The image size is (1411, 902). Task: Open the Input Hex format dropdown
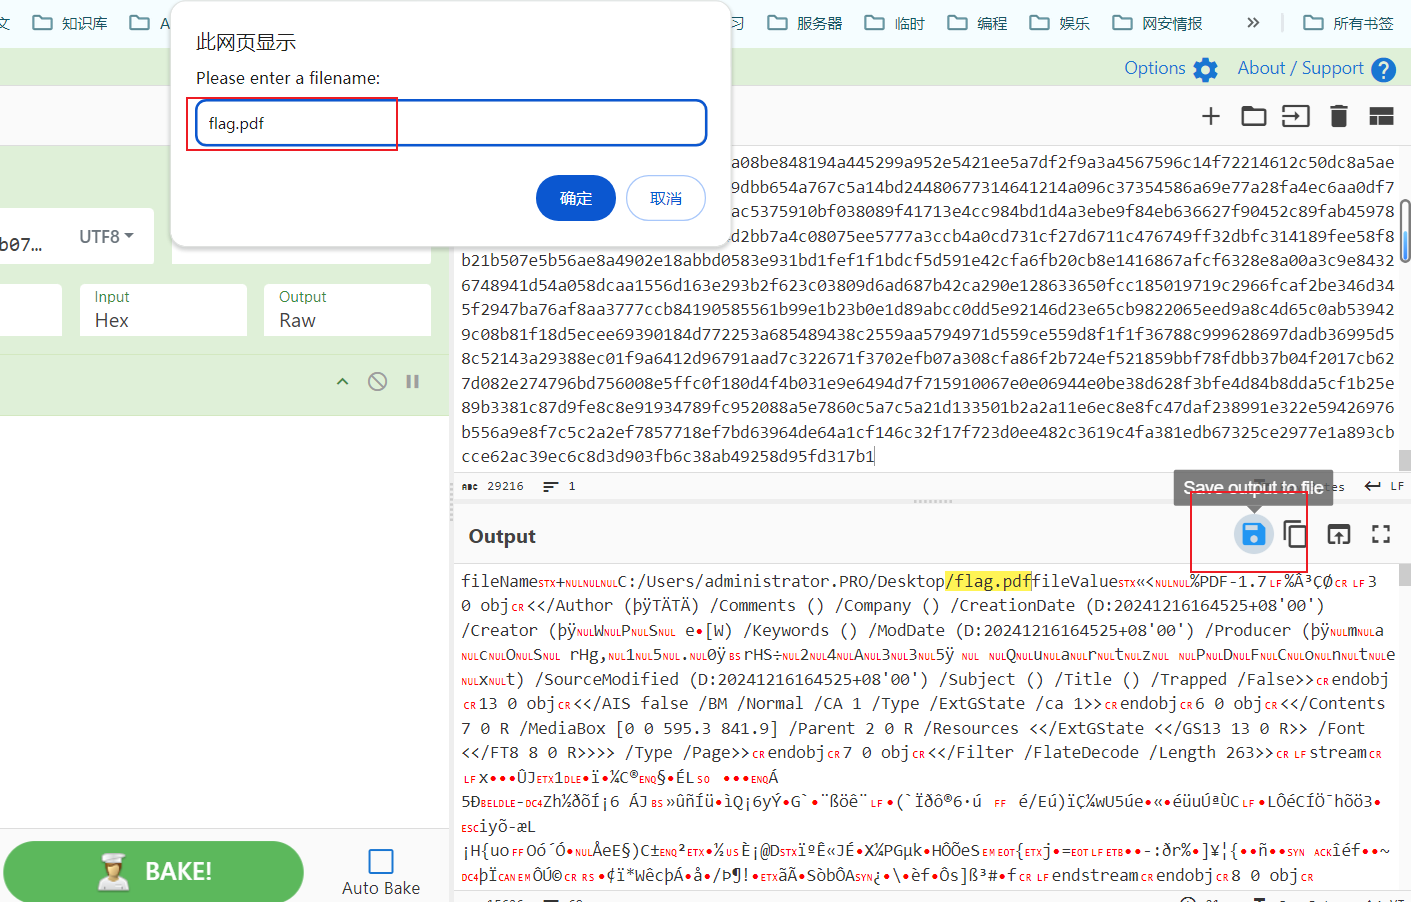163,310
